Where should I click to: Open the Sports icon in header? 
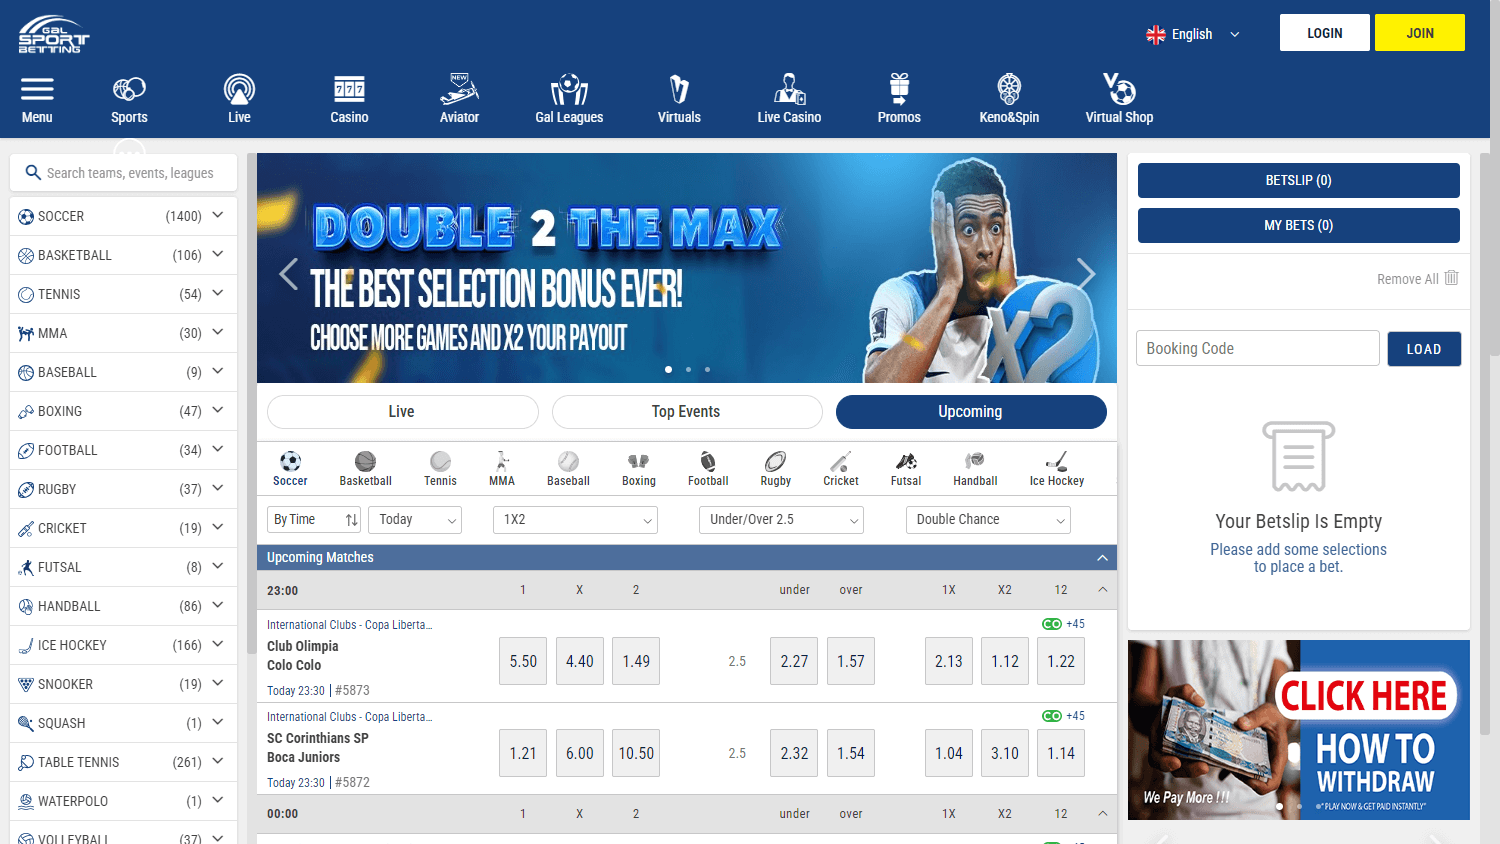pyautogui.click(x=129, y=89)
